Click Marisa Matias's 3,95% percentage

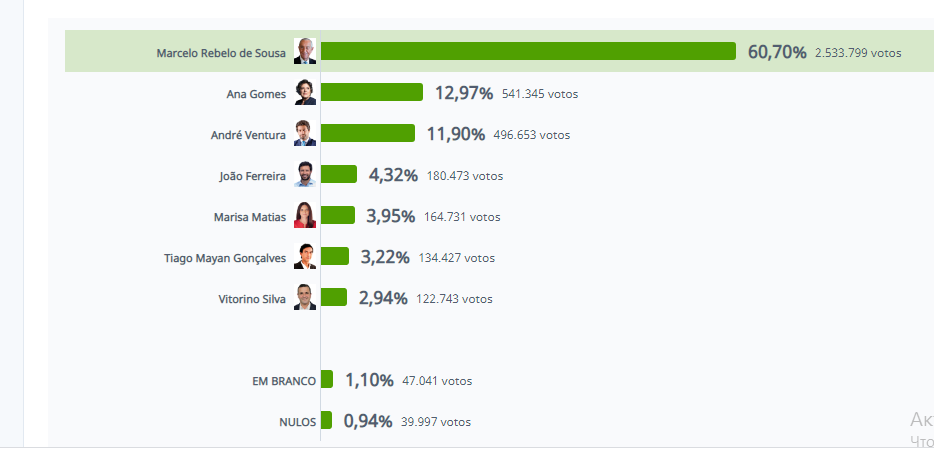click(391, 216)
